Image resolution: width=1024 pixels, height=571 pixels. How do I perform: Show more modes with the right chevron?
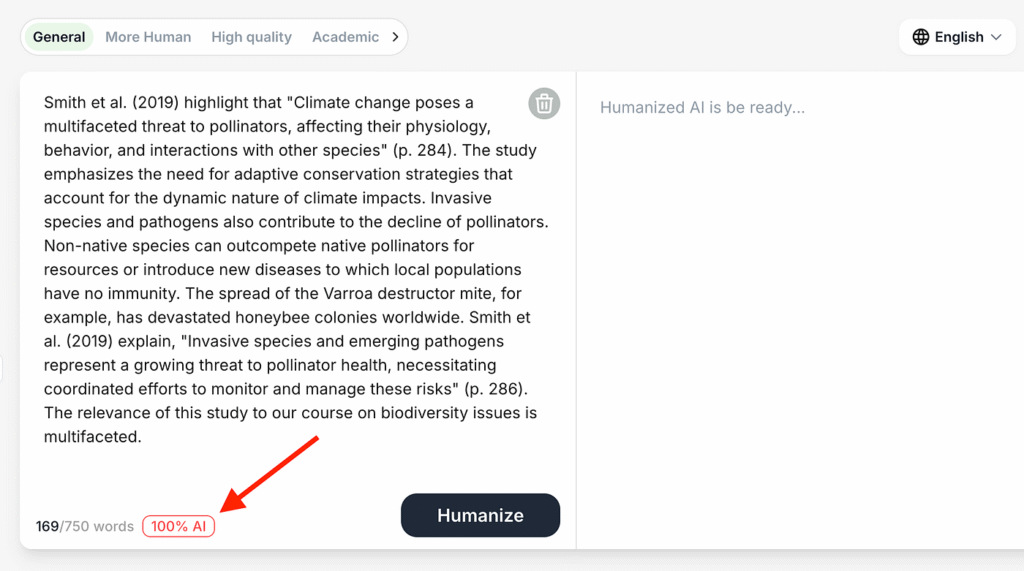pos(395,37)
